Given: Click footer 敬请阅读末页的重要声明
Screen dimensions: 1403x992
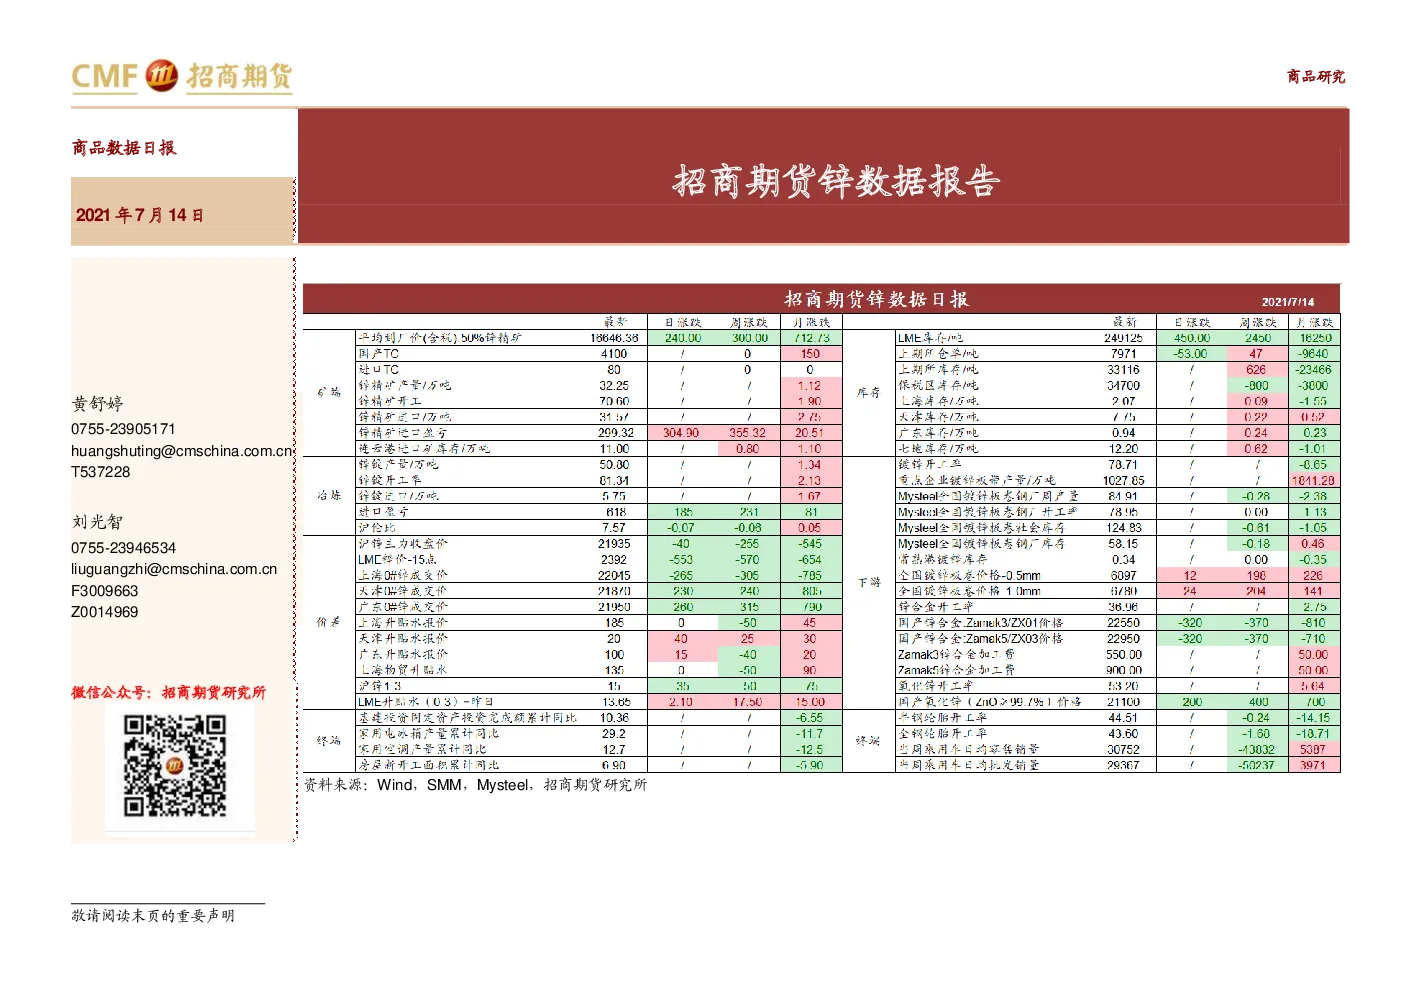Looking at the screenshot, I should pyautogui.click(x=153, y=915).
